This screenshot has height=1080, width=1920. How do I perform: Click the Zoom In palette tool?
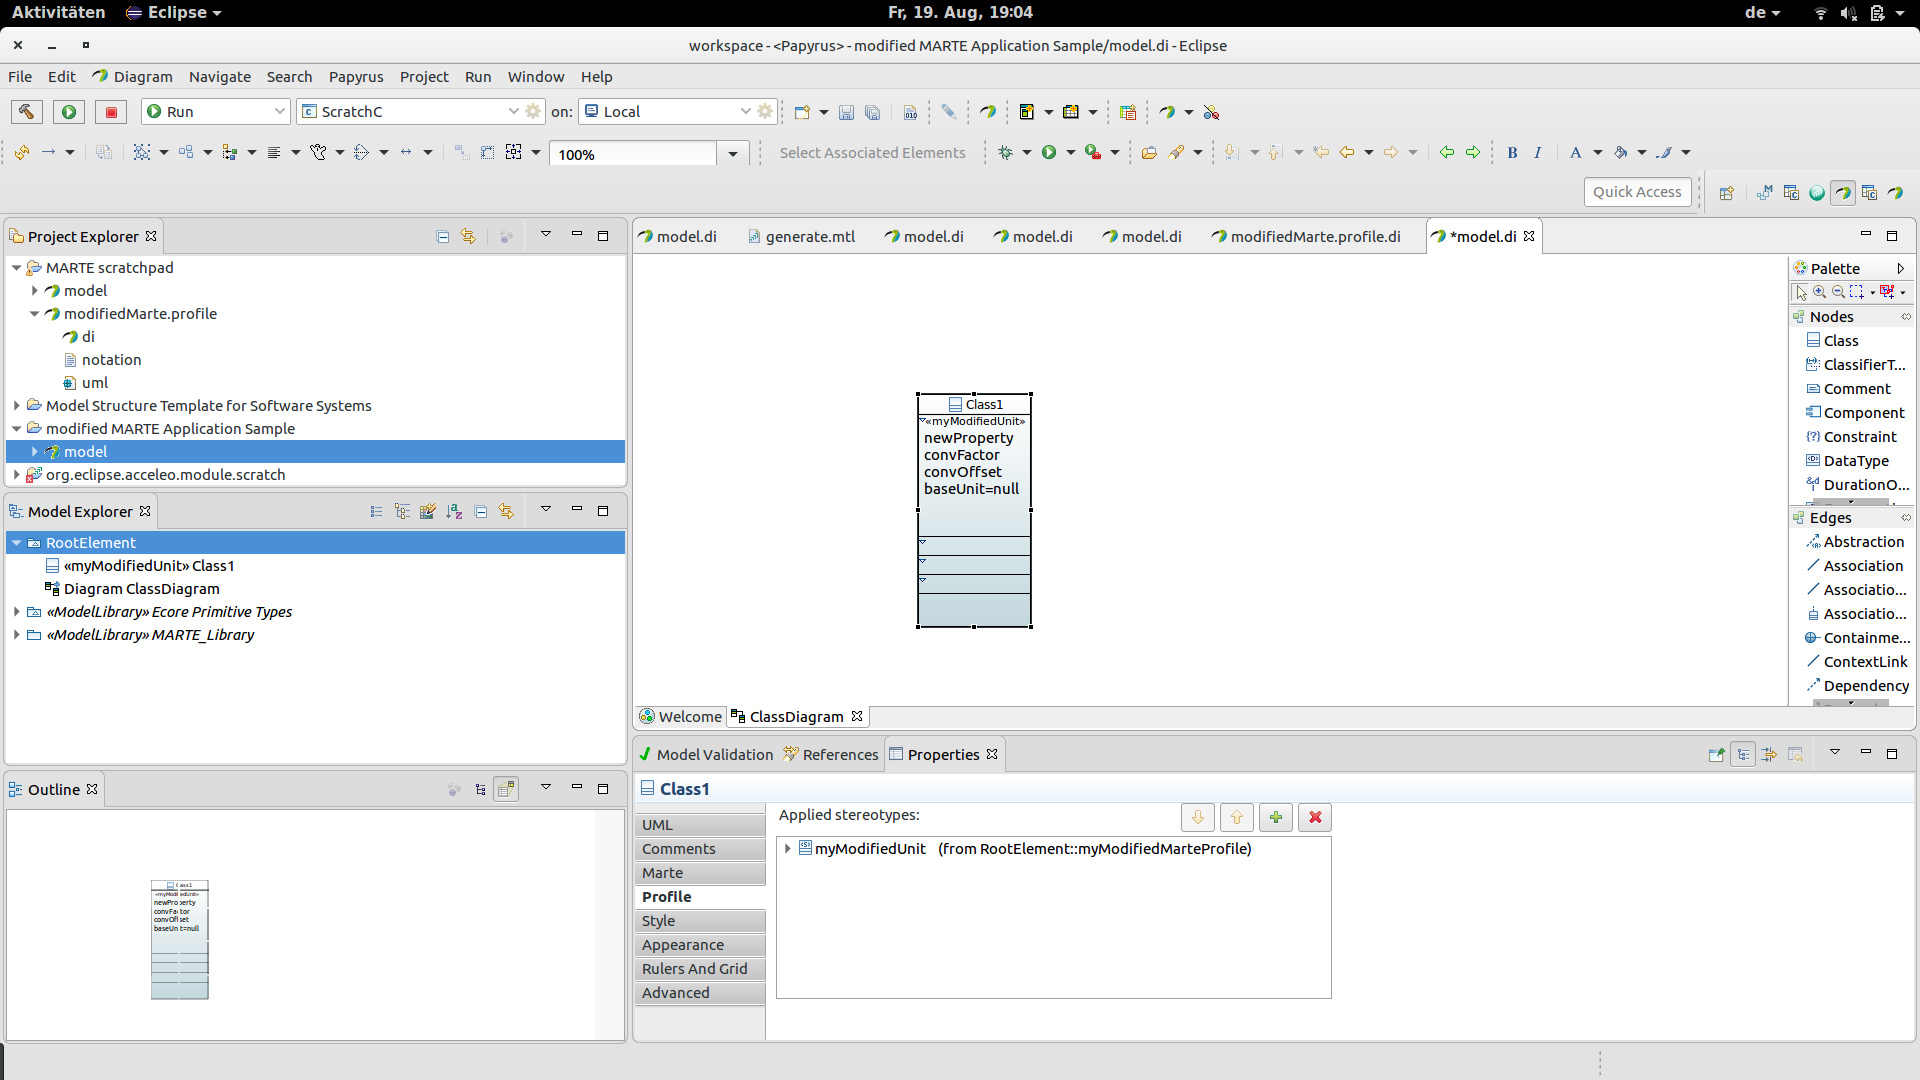[1820, 292]
